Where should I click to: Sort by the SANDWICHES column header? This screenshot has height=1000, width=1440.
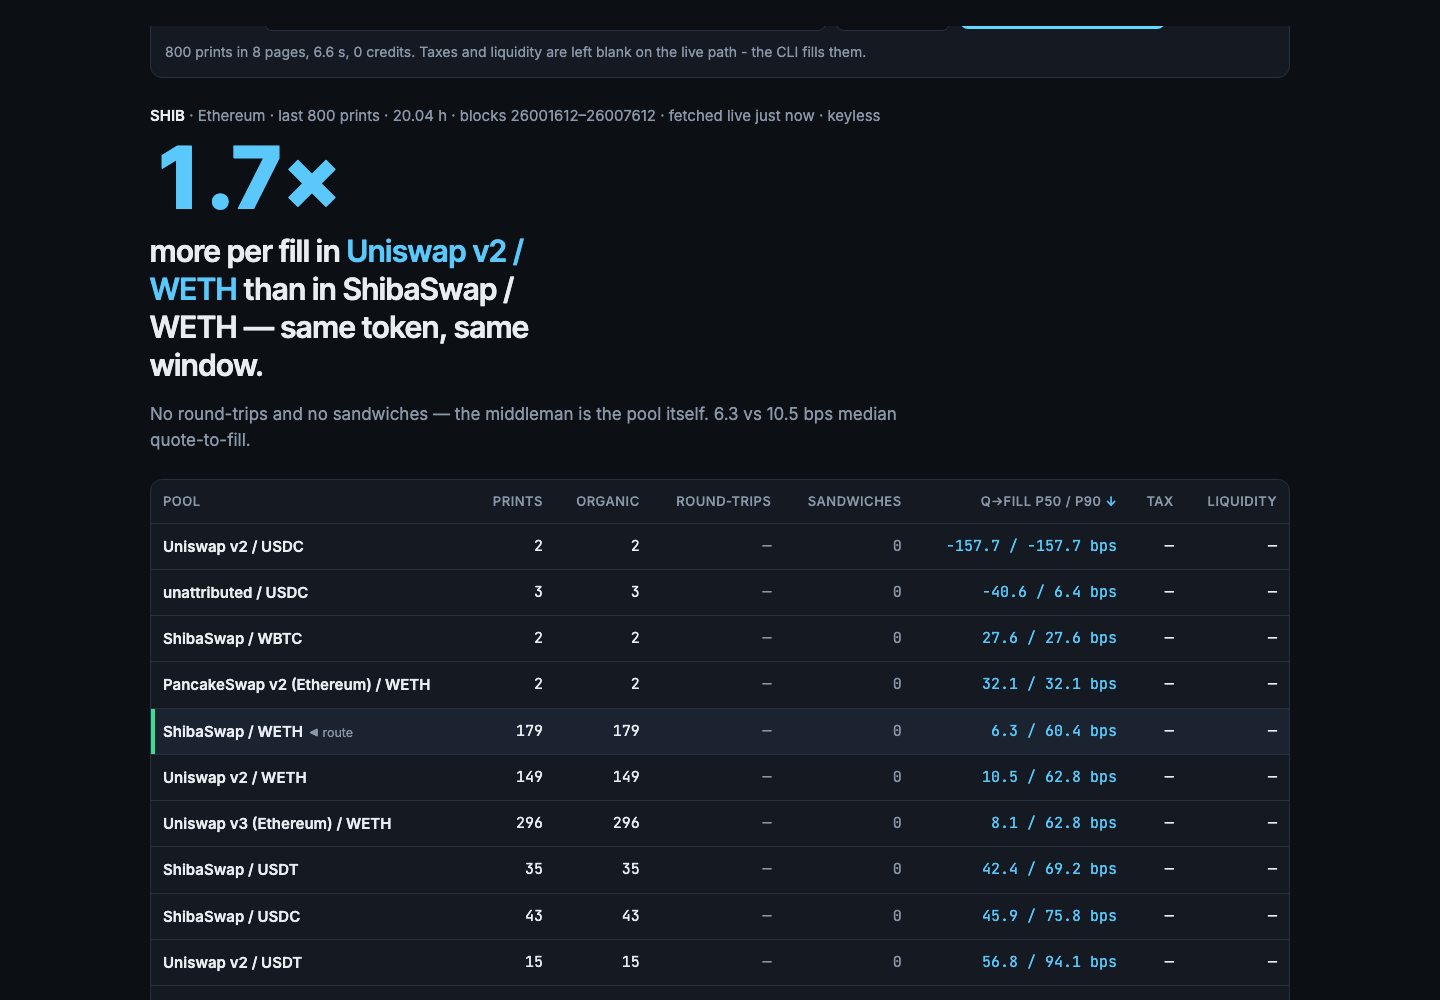[854, 501]
